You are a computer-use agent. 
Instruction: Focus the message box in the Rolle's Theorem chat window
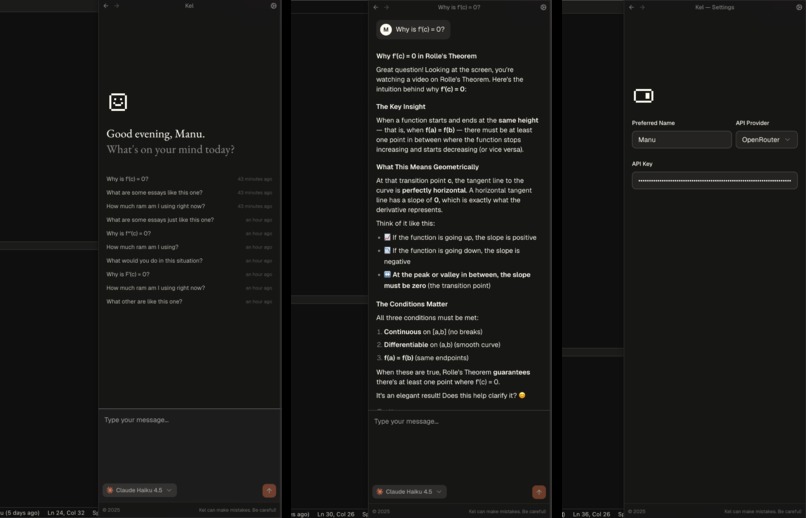point(459,445)
